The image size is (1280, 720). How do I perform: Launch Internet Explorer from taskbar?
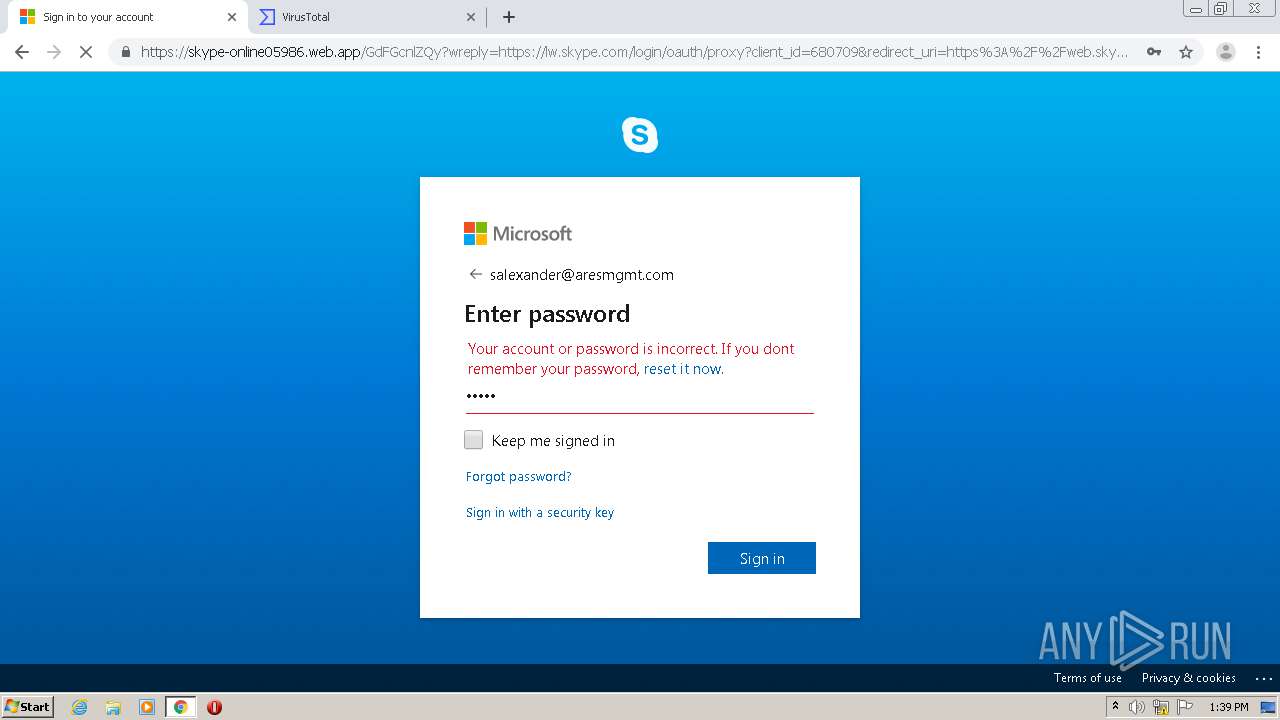pyautogui.click(x=80, y=707)
